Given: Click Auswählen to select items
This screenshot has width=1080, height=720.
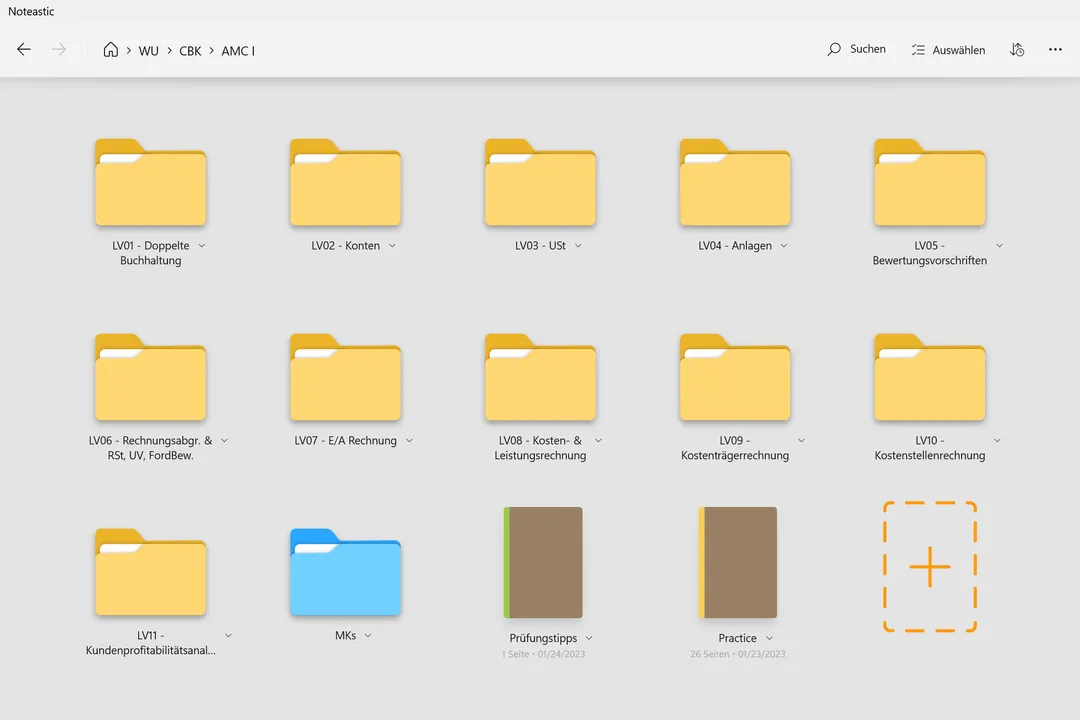Looking at the screenshot, I should click(x=948, y=50).
